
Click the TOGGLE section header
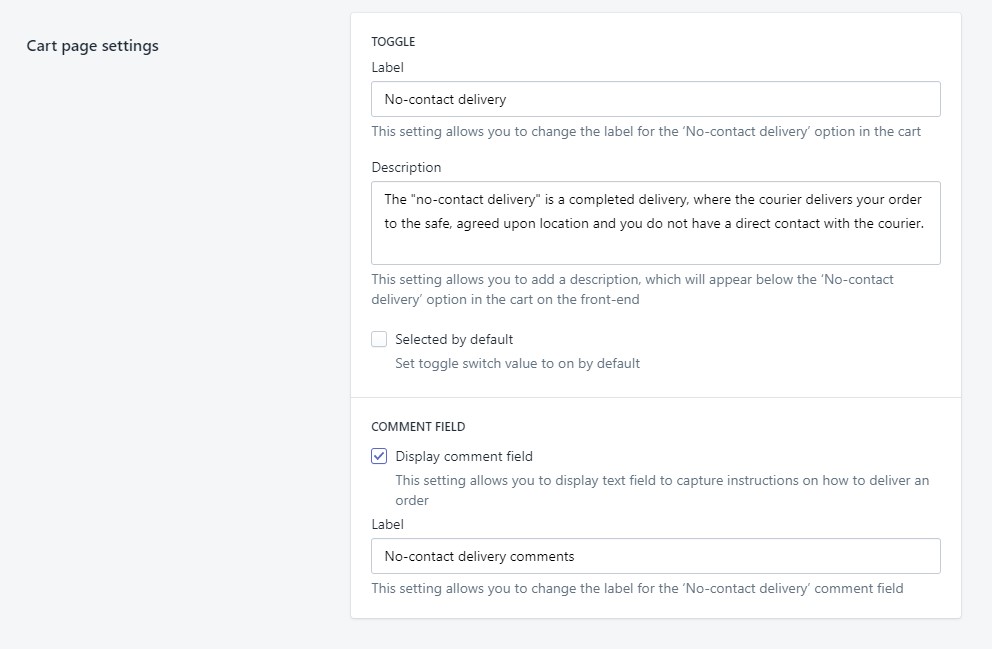[x=392, y=41]
